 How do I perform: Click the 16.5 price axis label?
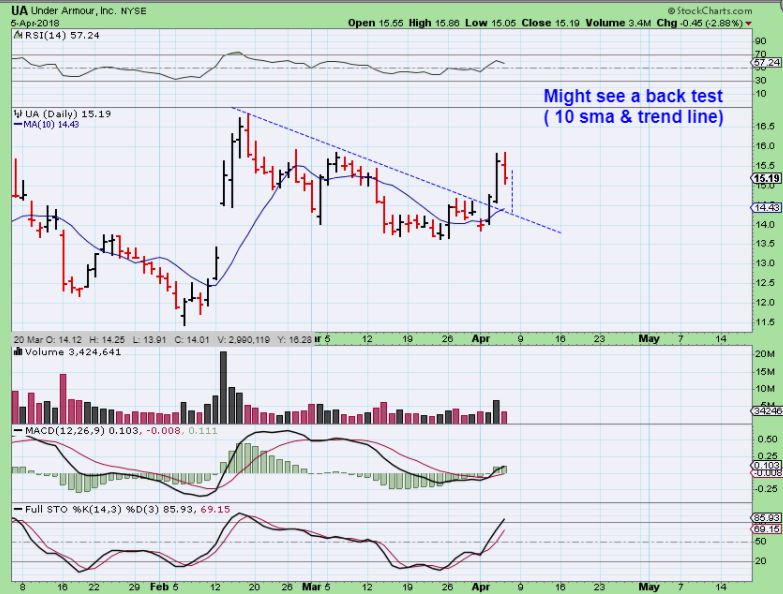click(765, 126)
